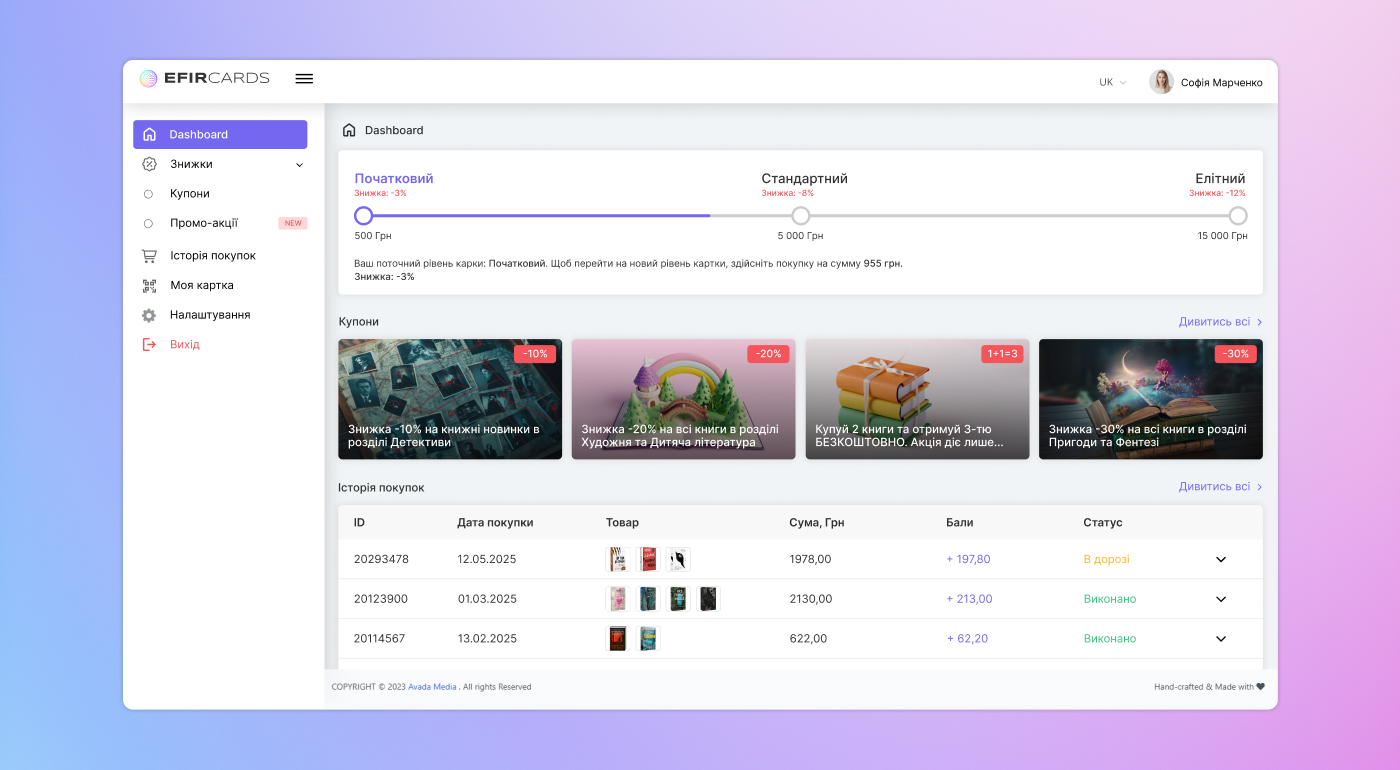This screenshot has height=770, width=1400.
Task: Expand the Знижки submenu chevron
Action: [x=298, y=163]
